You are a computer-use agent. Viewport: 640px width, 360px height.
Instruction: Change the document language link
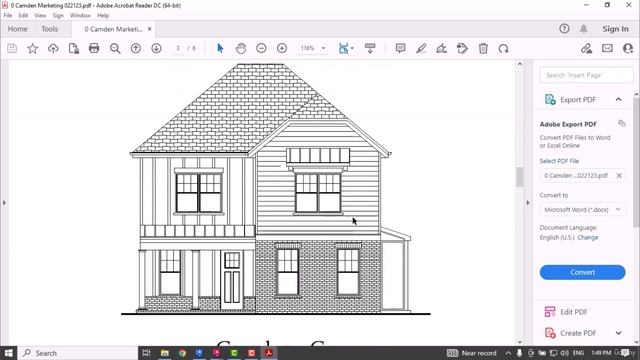pos(588,238)
